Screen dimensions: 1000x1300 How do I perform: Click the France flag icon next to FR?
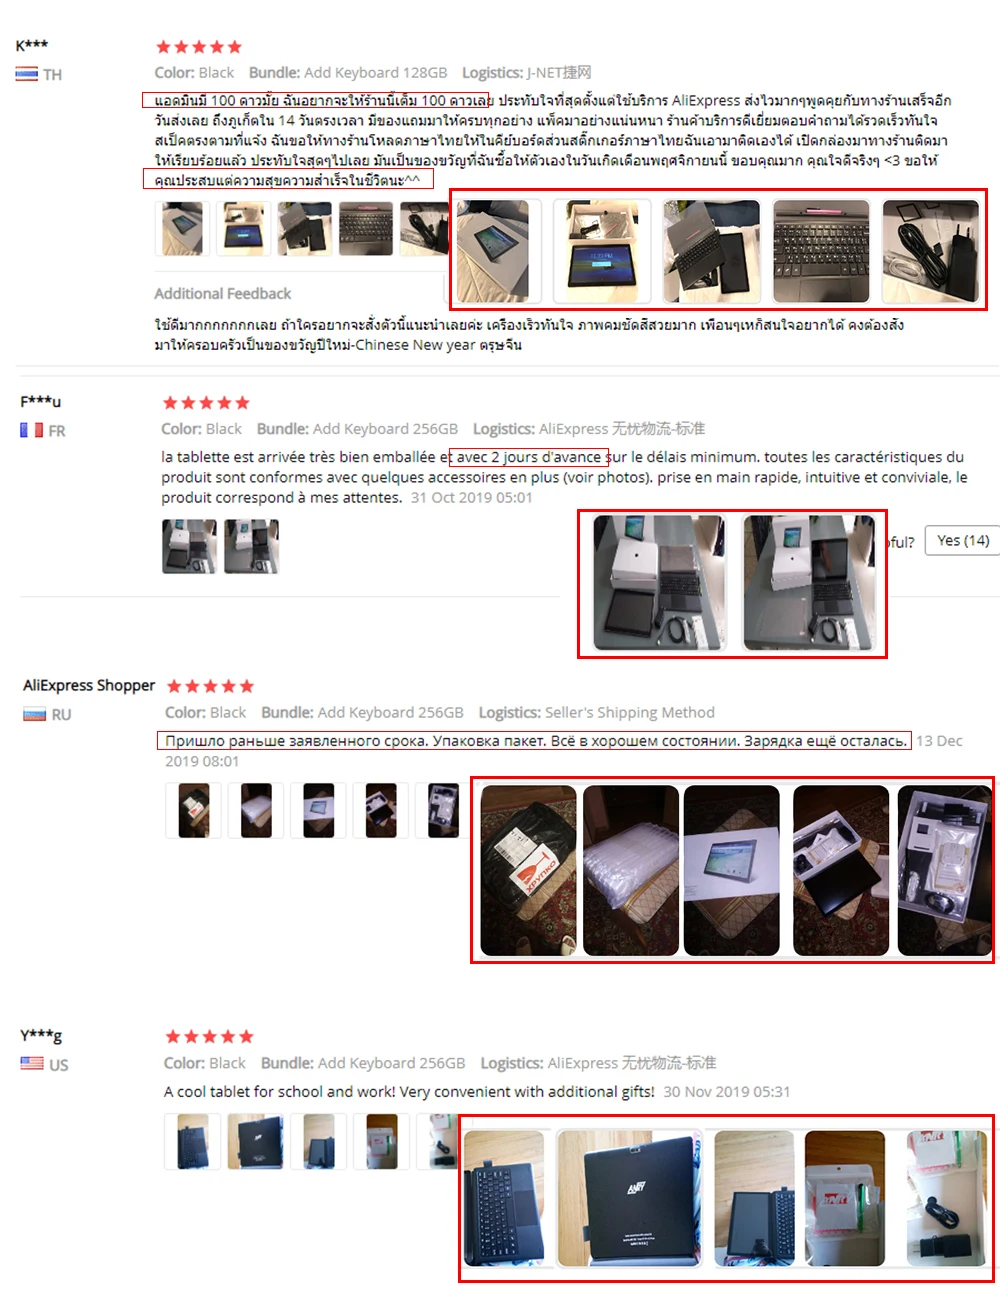(31, 430)
